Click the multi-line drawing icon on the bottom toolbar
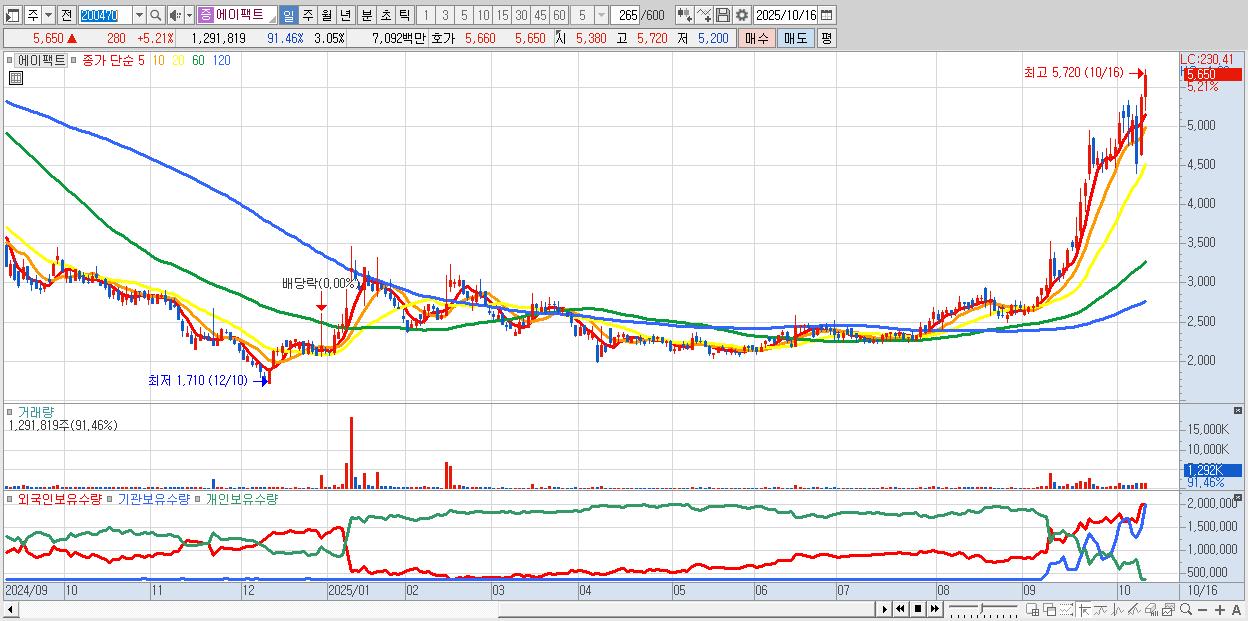 pos(1134,609)
